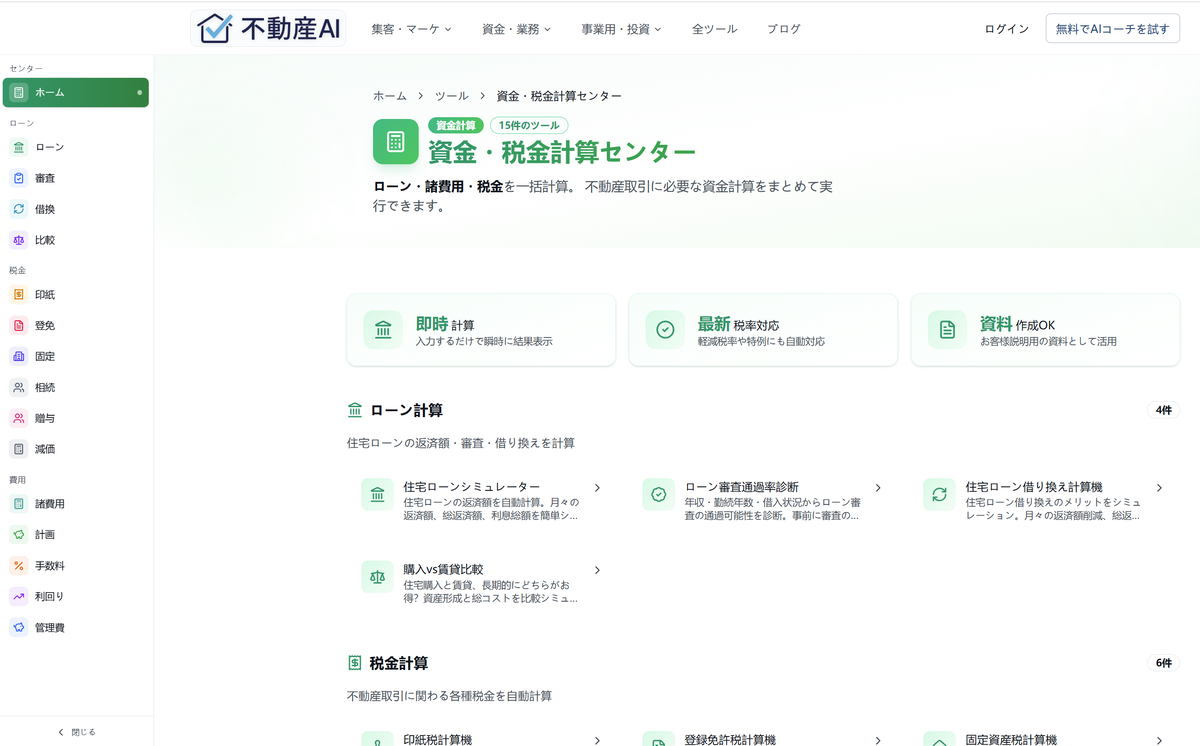Click the green calculator icon beside page title
Image resolution: width=1200 pixels, height=746 pixels.
tap(395, 141)
